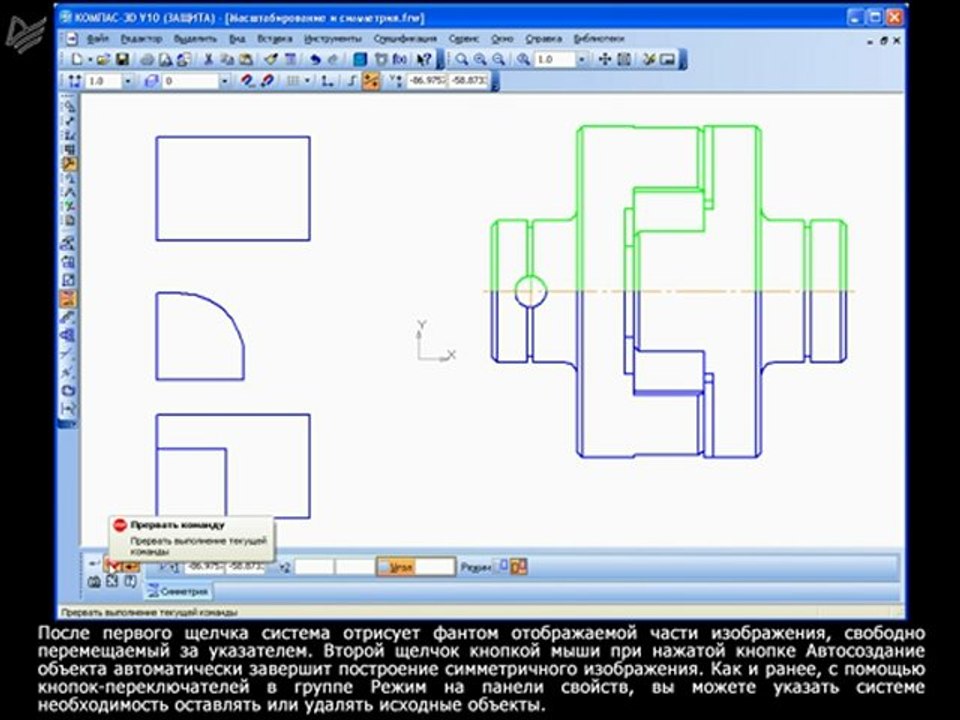Zoom in with the plus magnifier
The height and width of the screenshot is (720, 960).
481,59
